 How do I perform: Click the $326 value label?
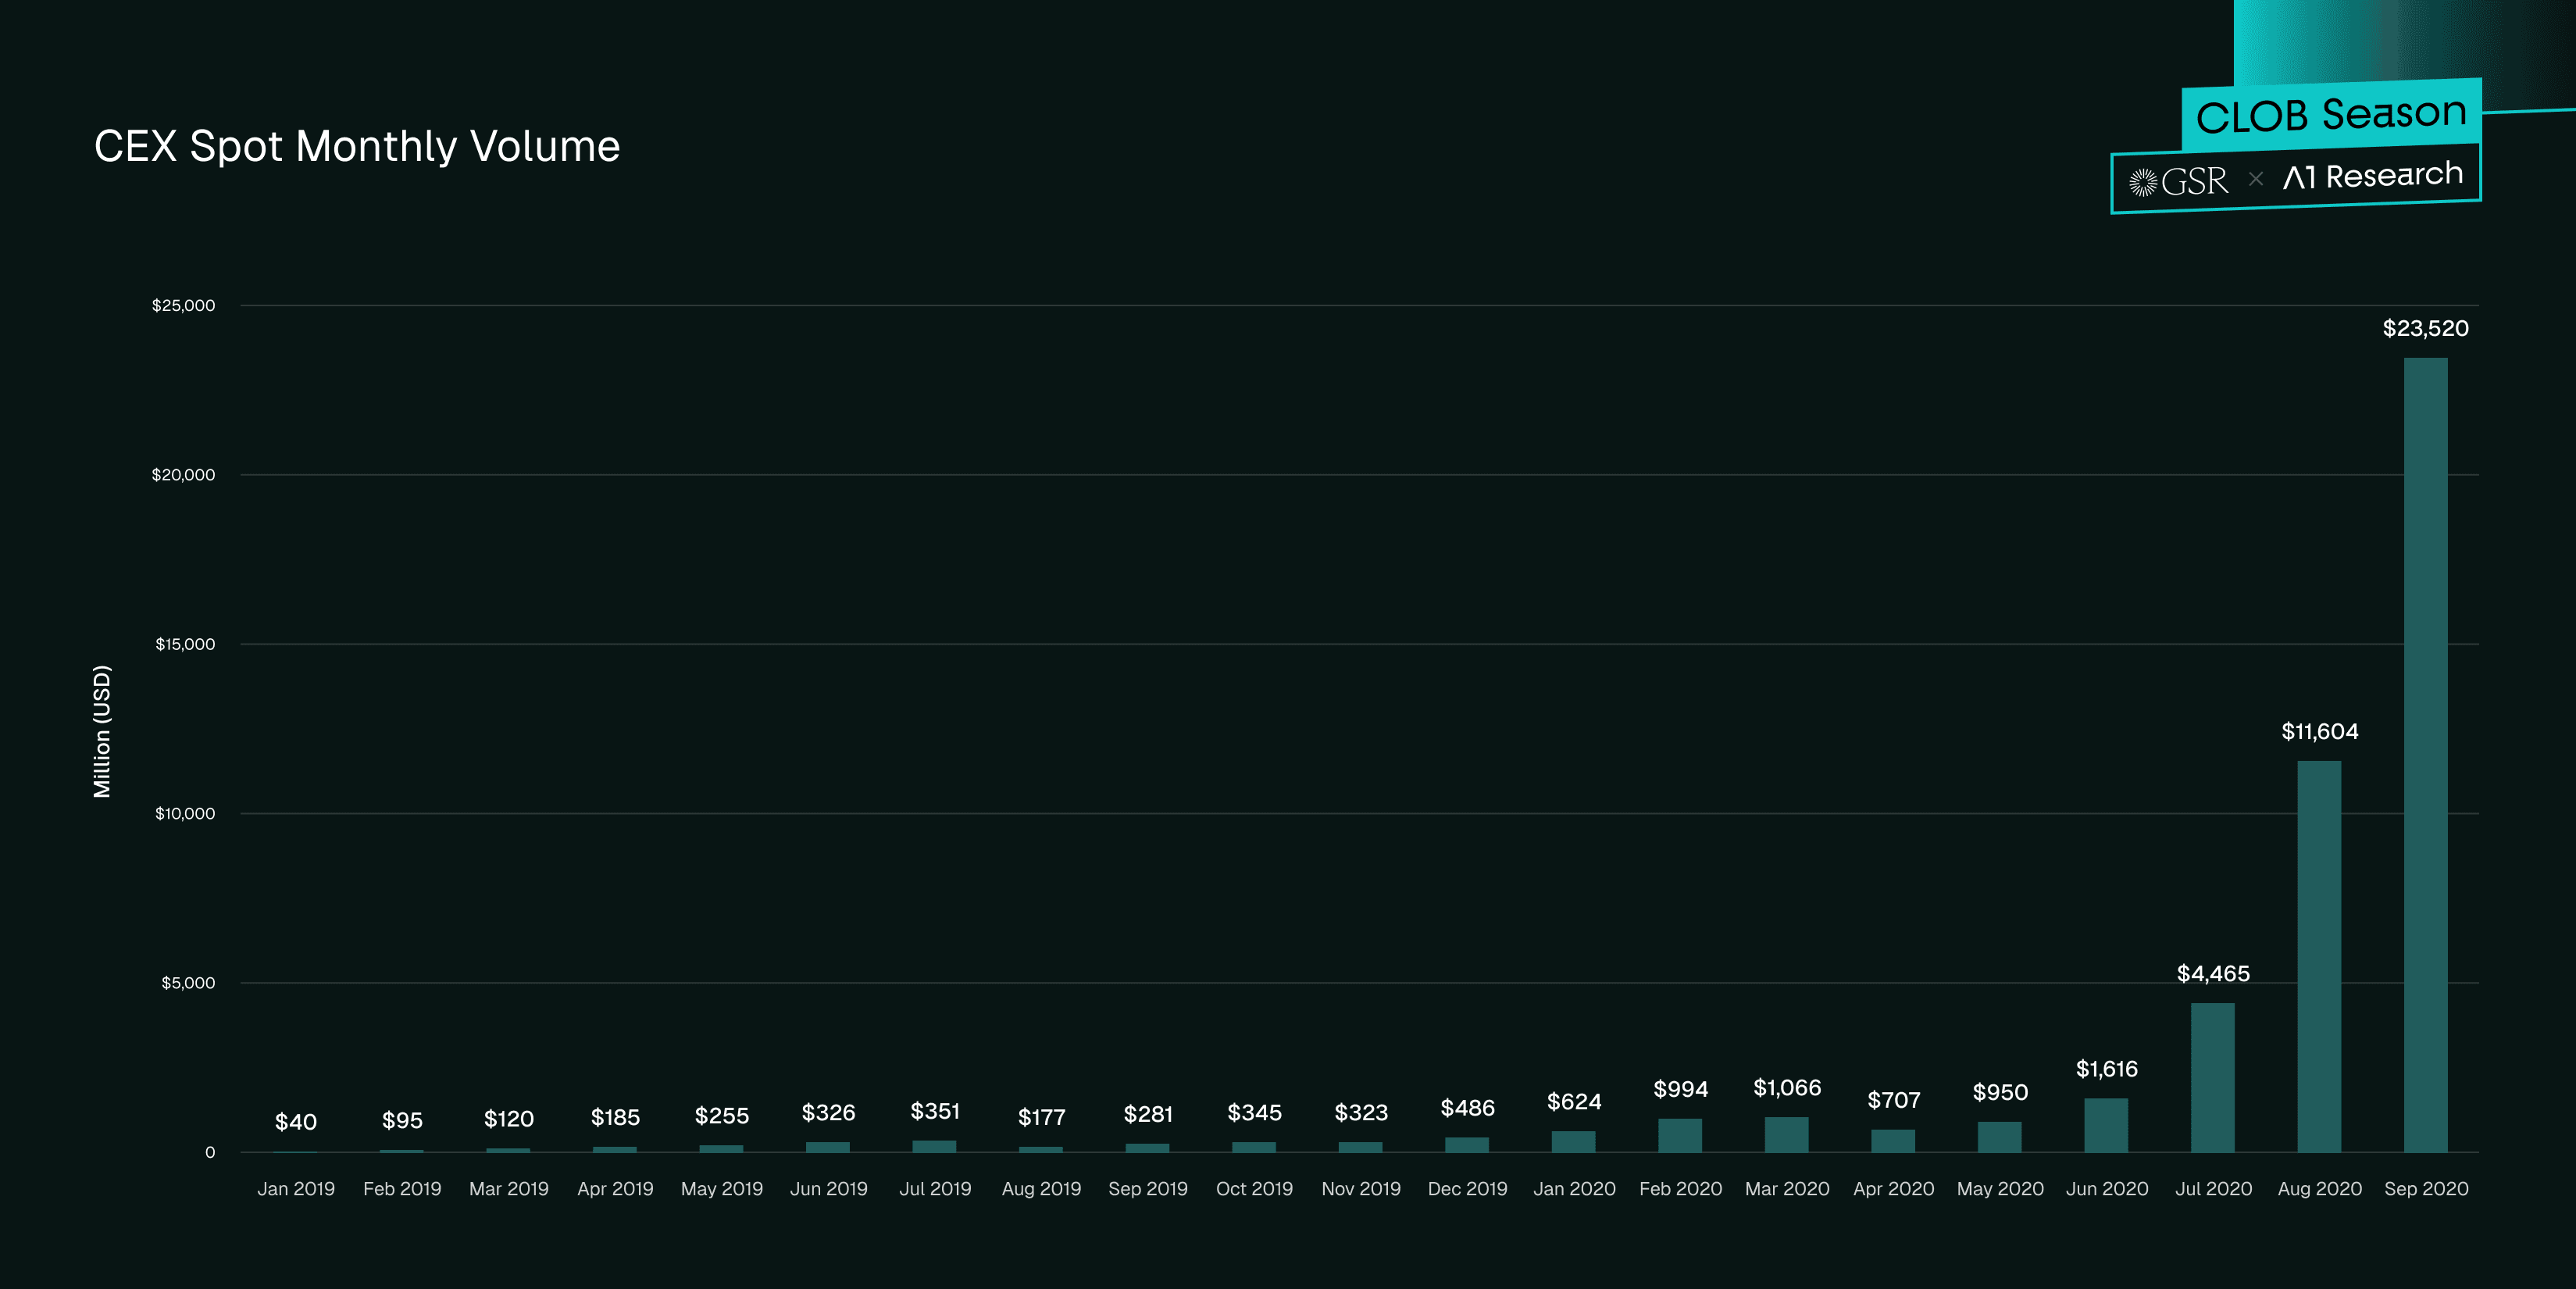coord(828,1113)
